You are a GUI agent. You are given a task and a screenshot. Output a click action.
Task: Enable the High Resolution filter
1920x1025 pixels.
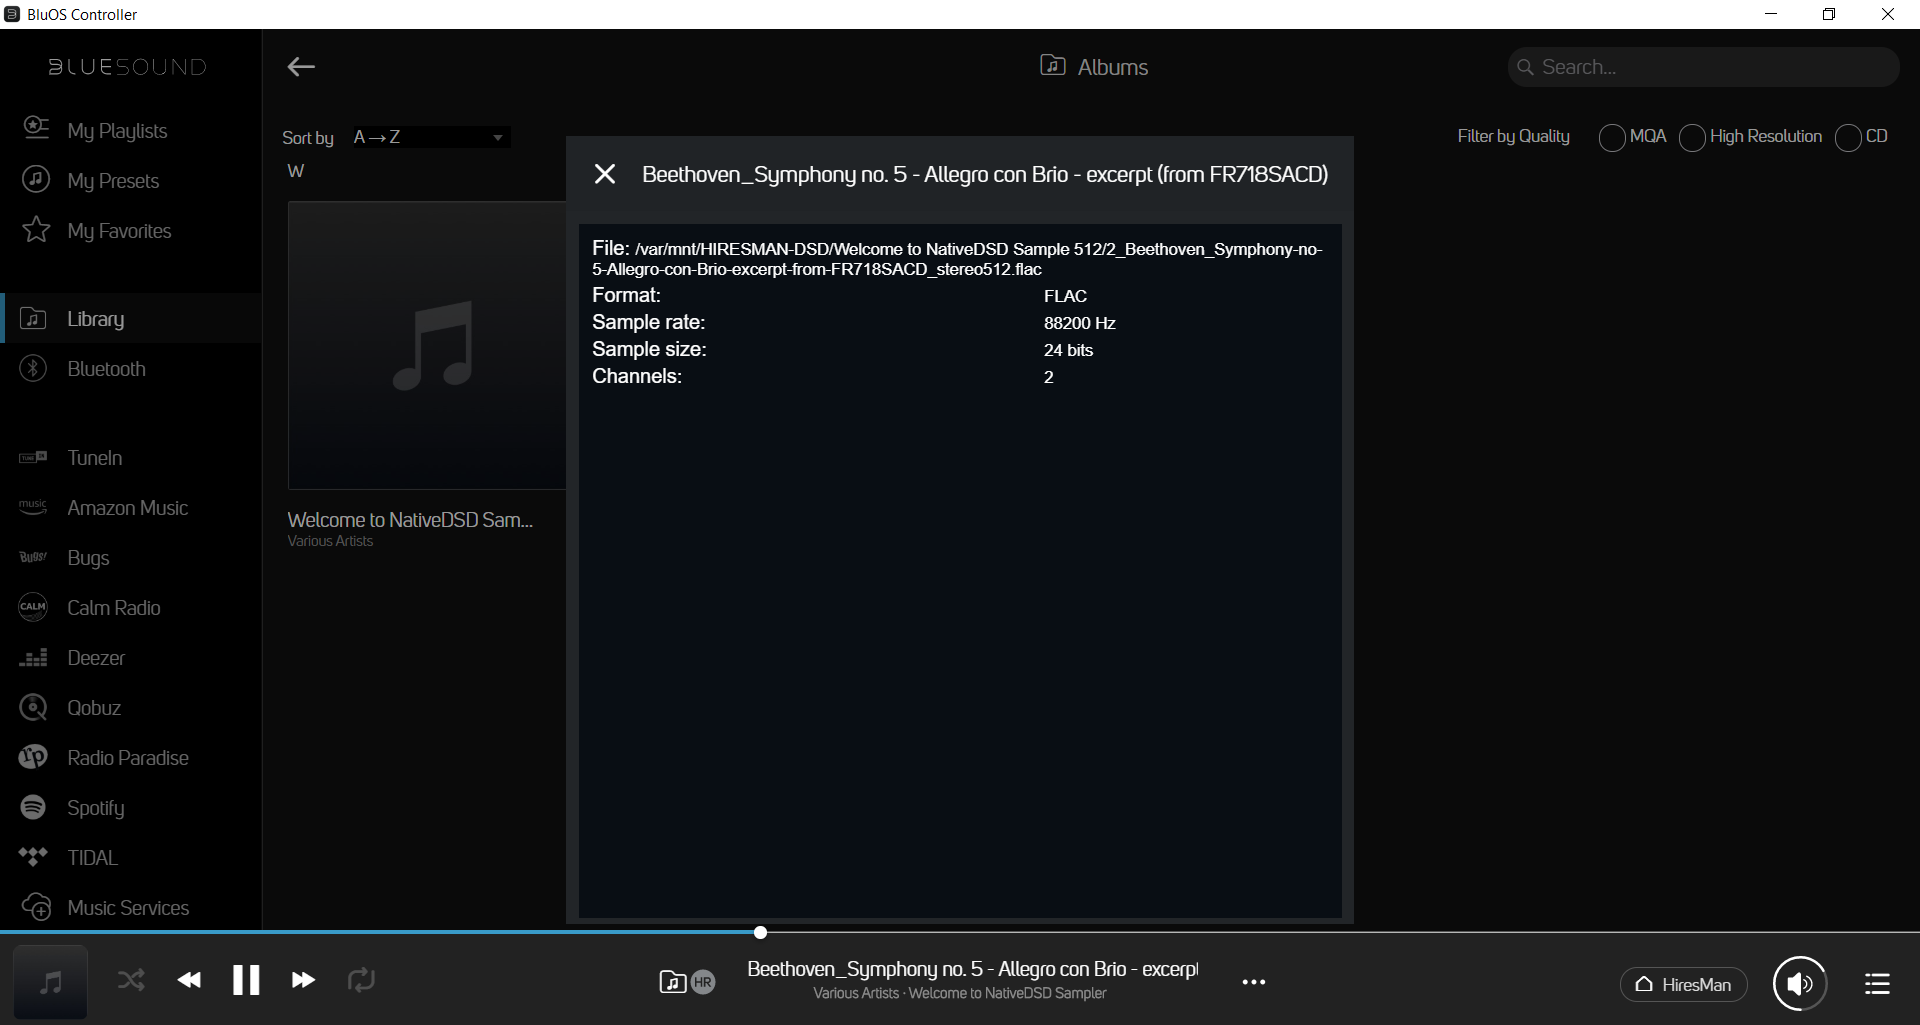click(x=1692, y=137)
